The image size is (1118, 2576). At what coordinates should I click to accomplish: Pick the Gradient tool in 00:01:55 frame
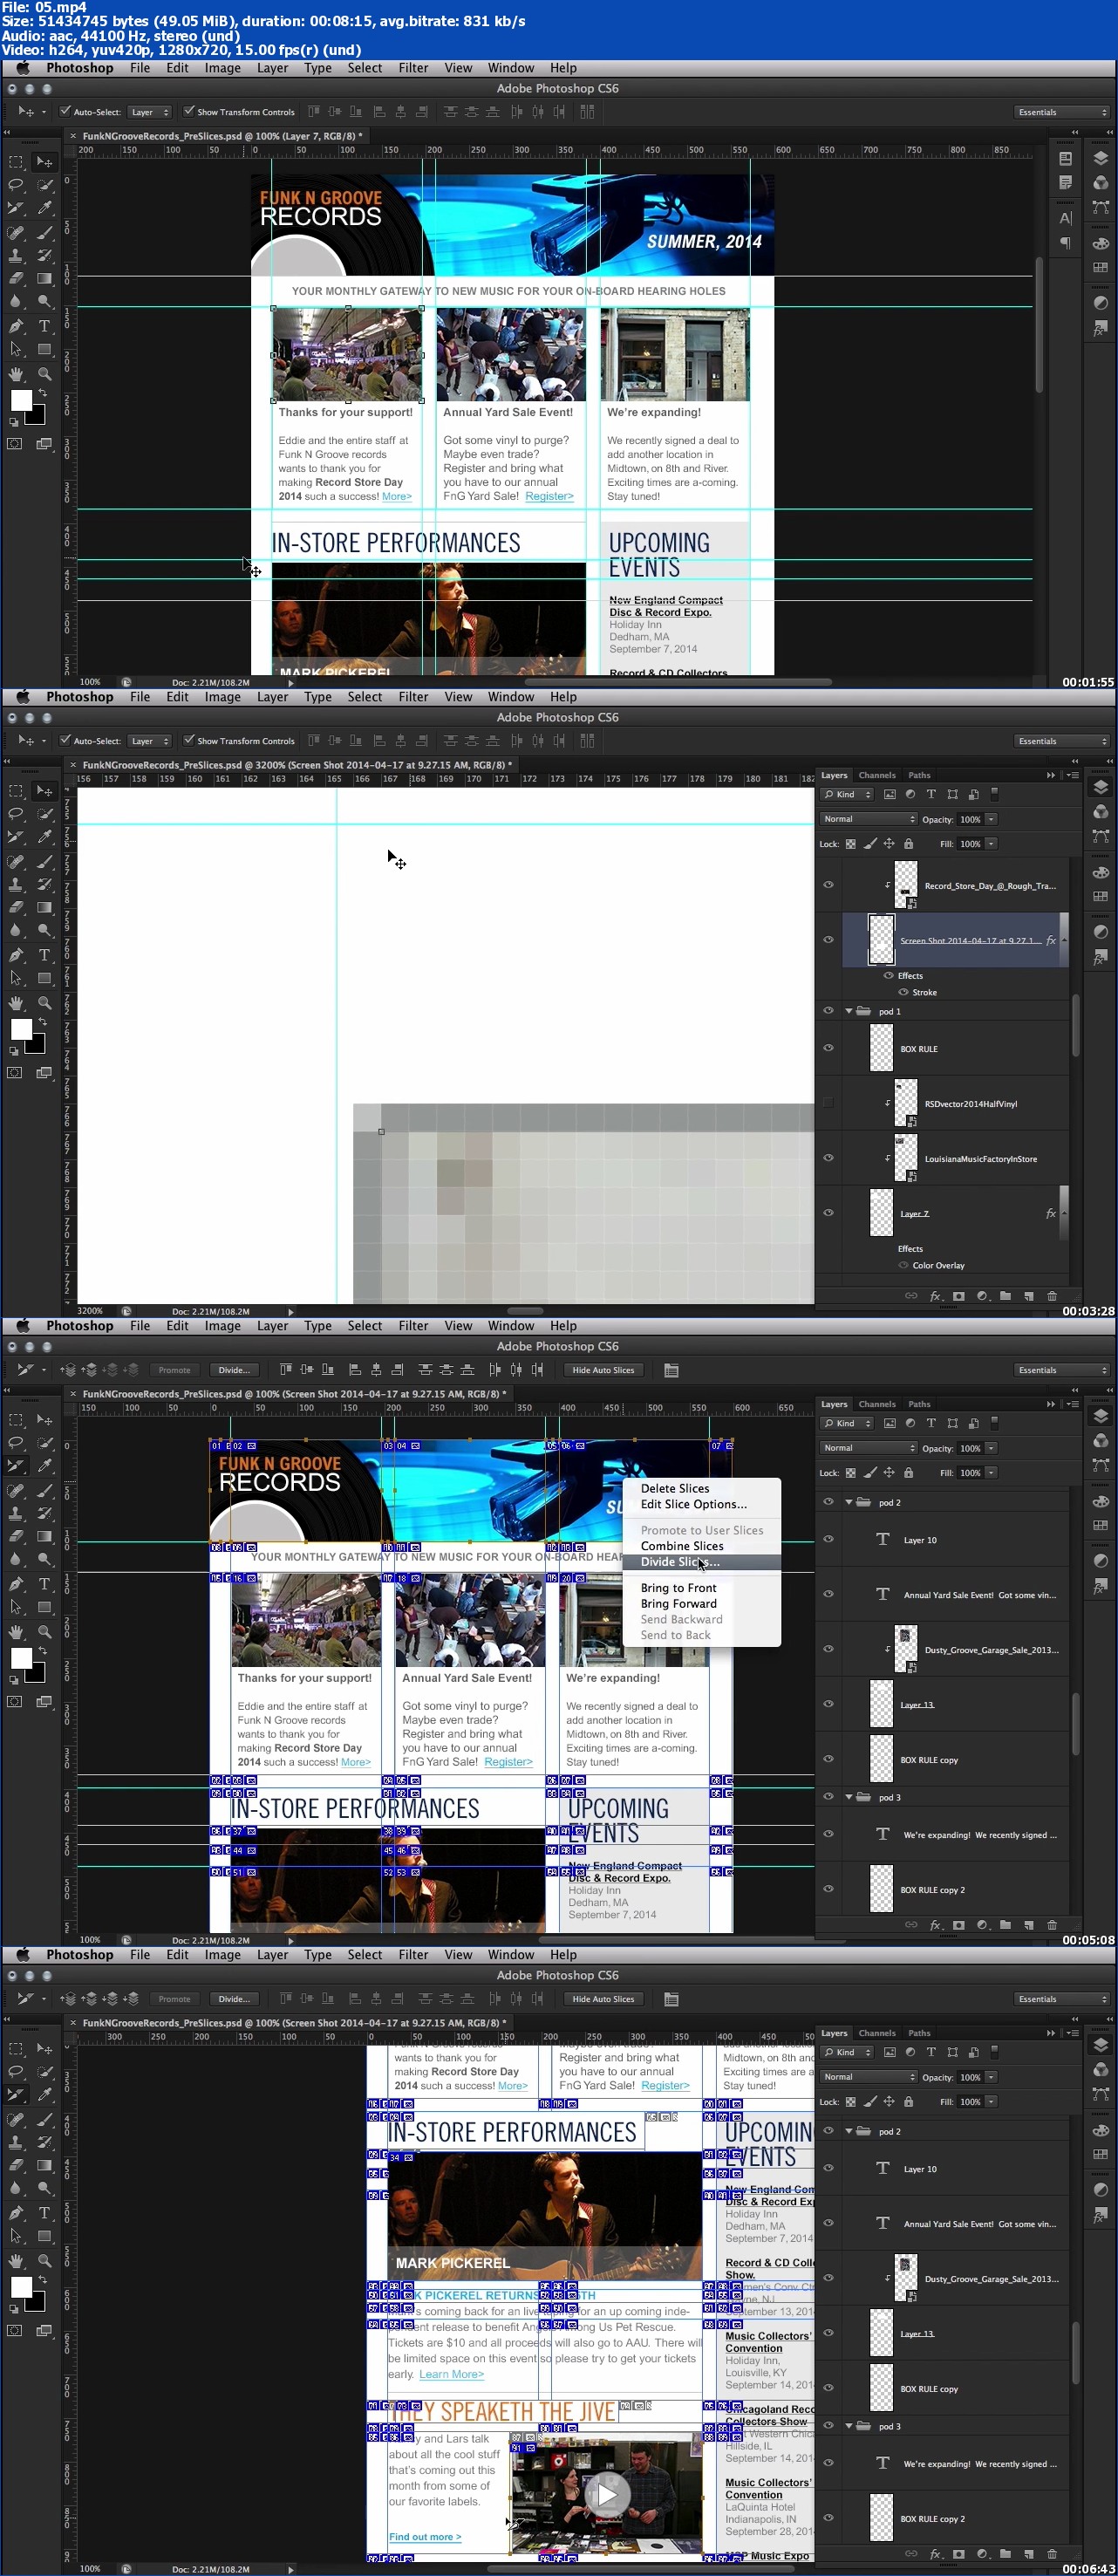tap(45, 279)
